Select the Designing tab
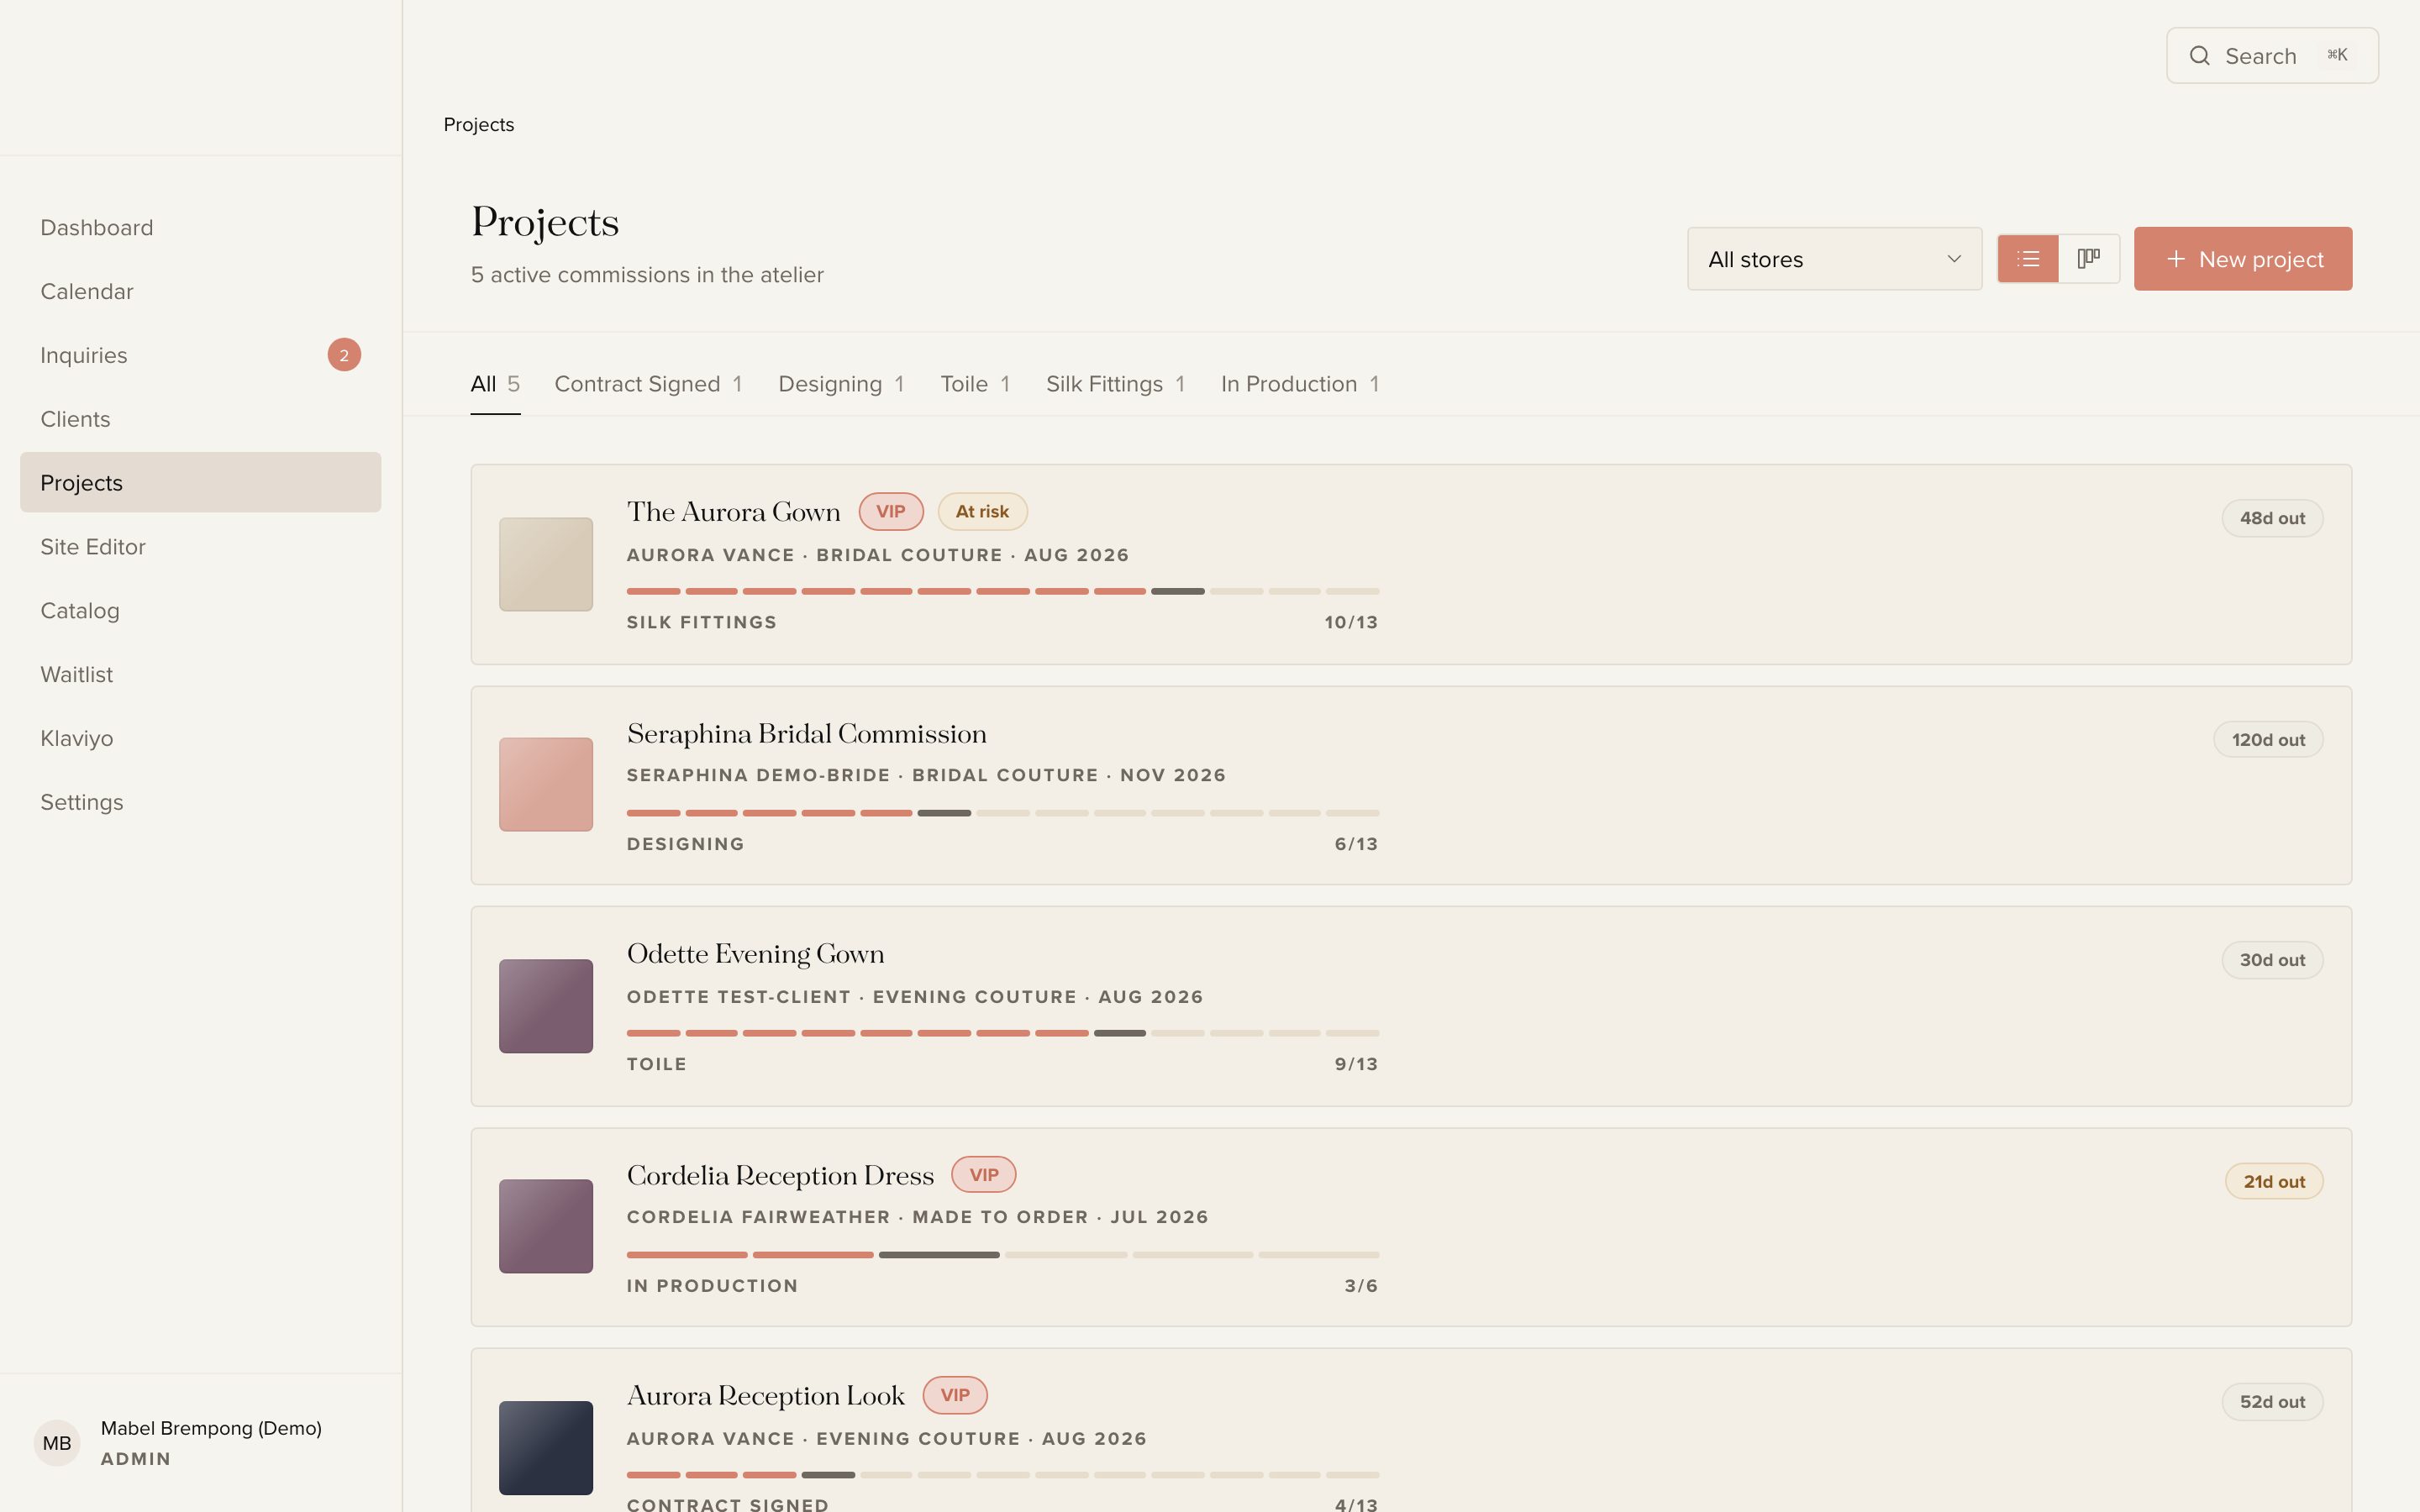The height and width of the screenshot is (1512, 2420). pos(841,384)
